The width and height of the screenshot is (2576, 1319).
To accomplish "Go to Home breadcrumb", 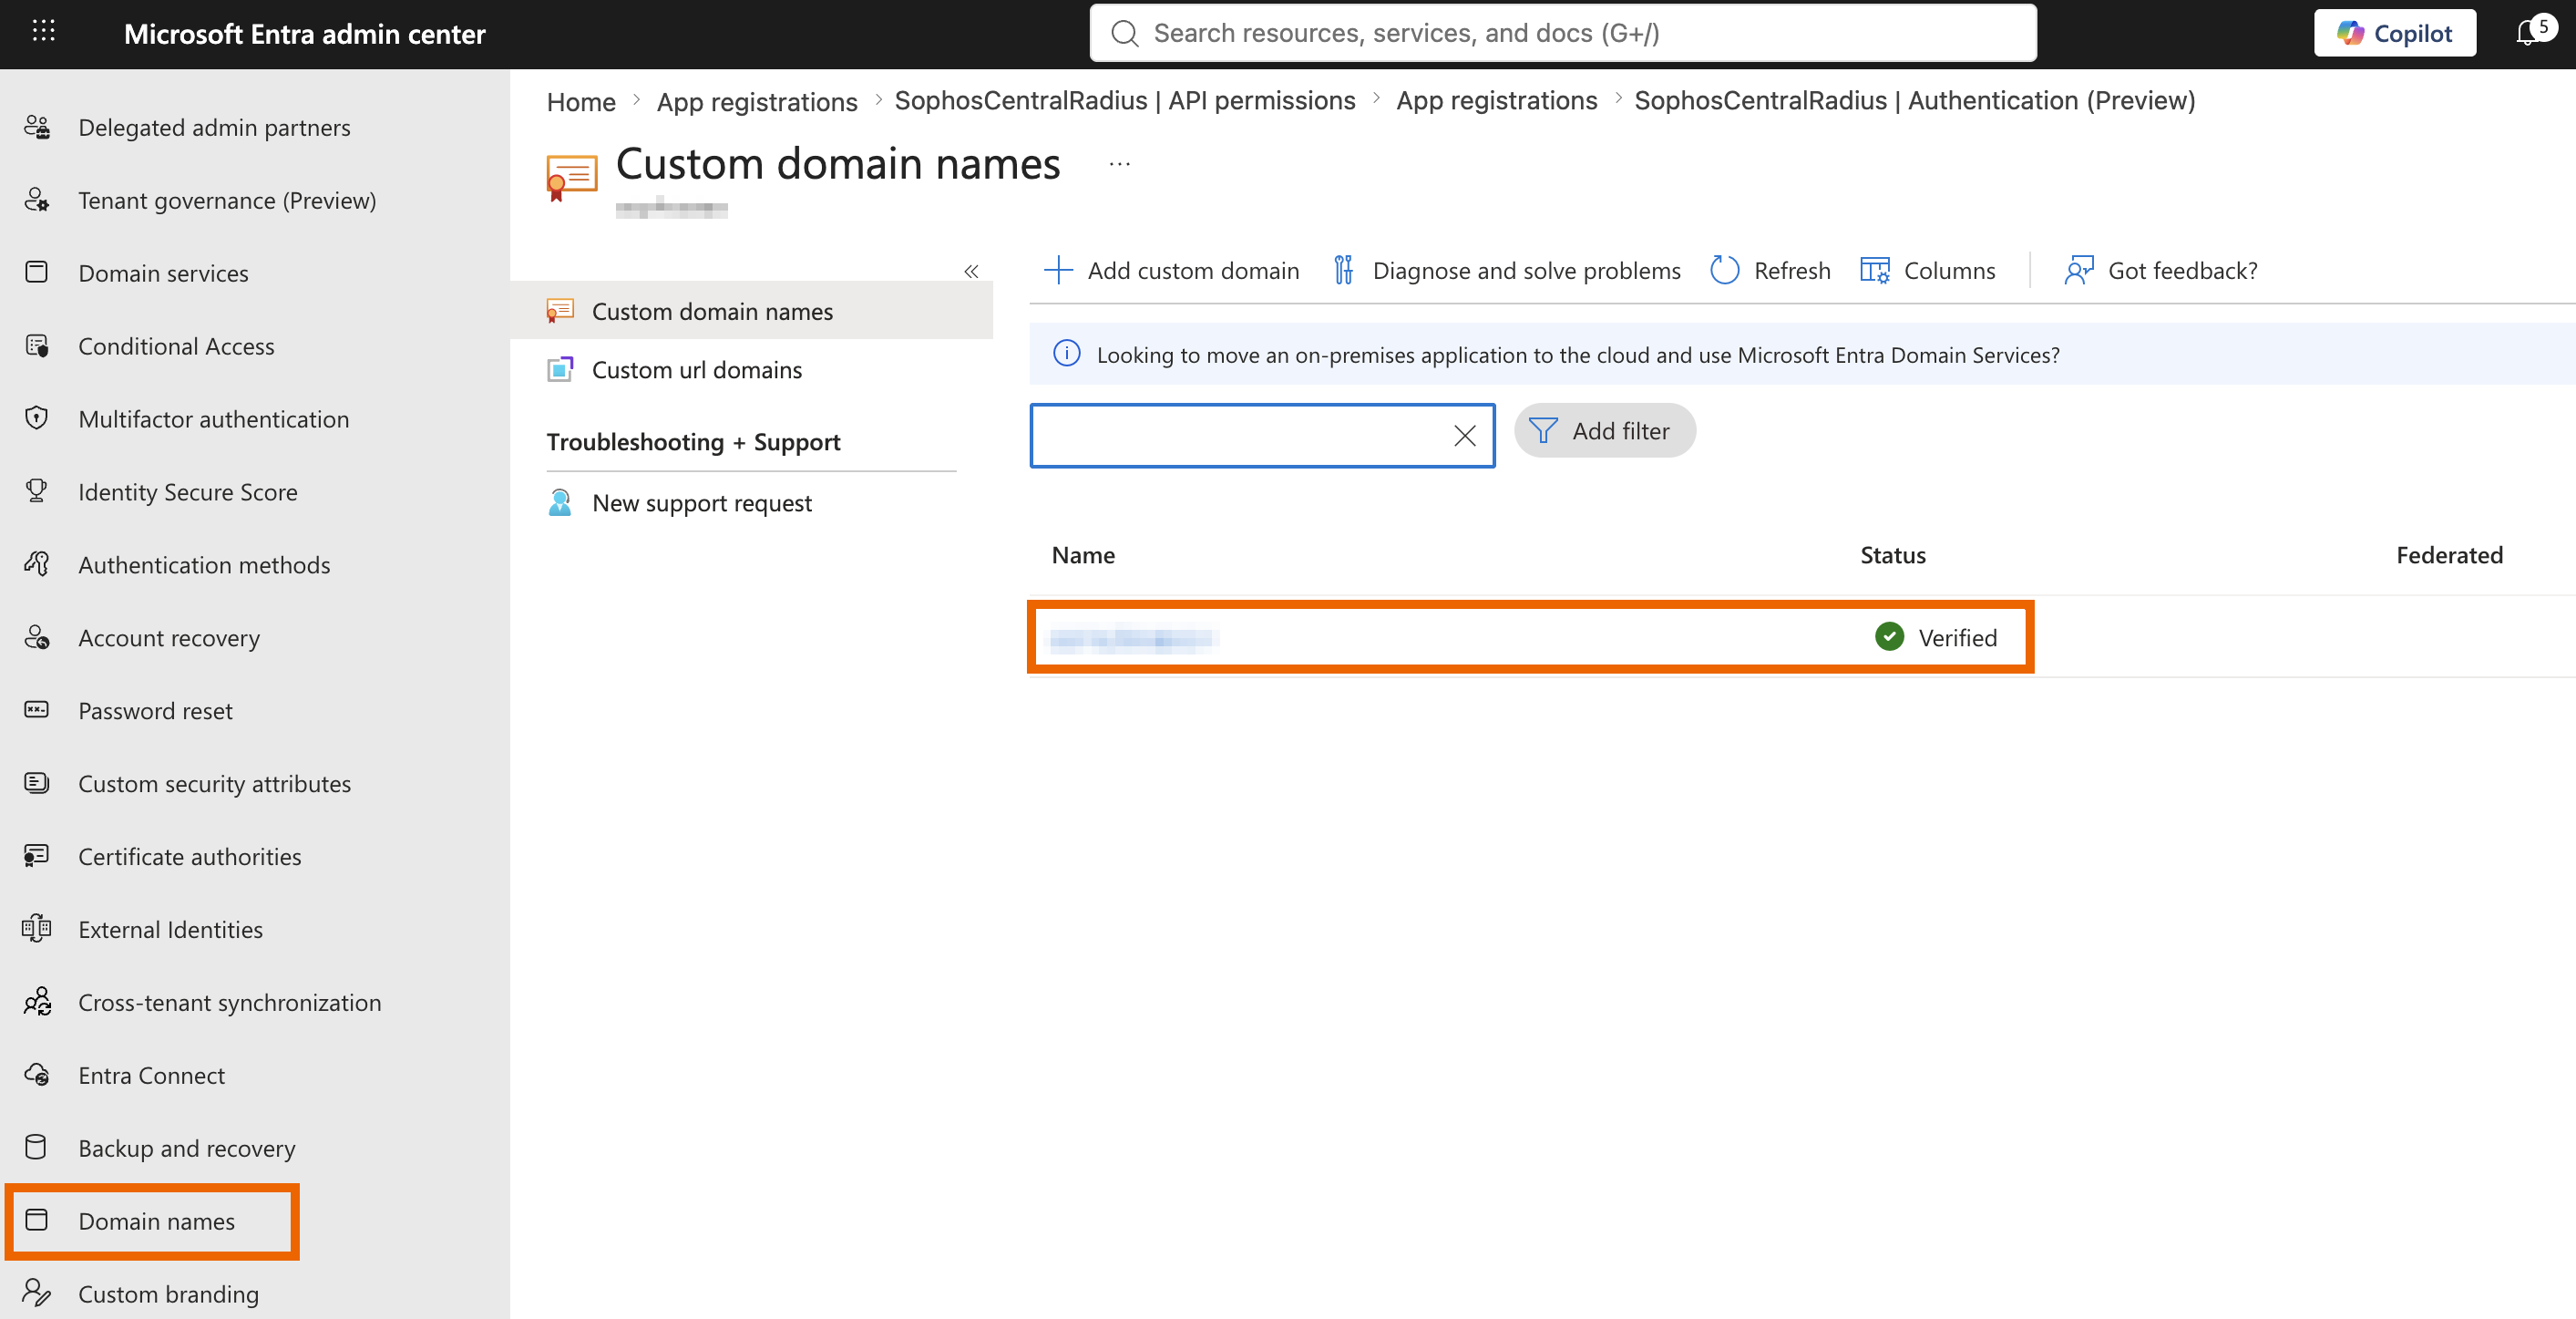I will (580, 101).
